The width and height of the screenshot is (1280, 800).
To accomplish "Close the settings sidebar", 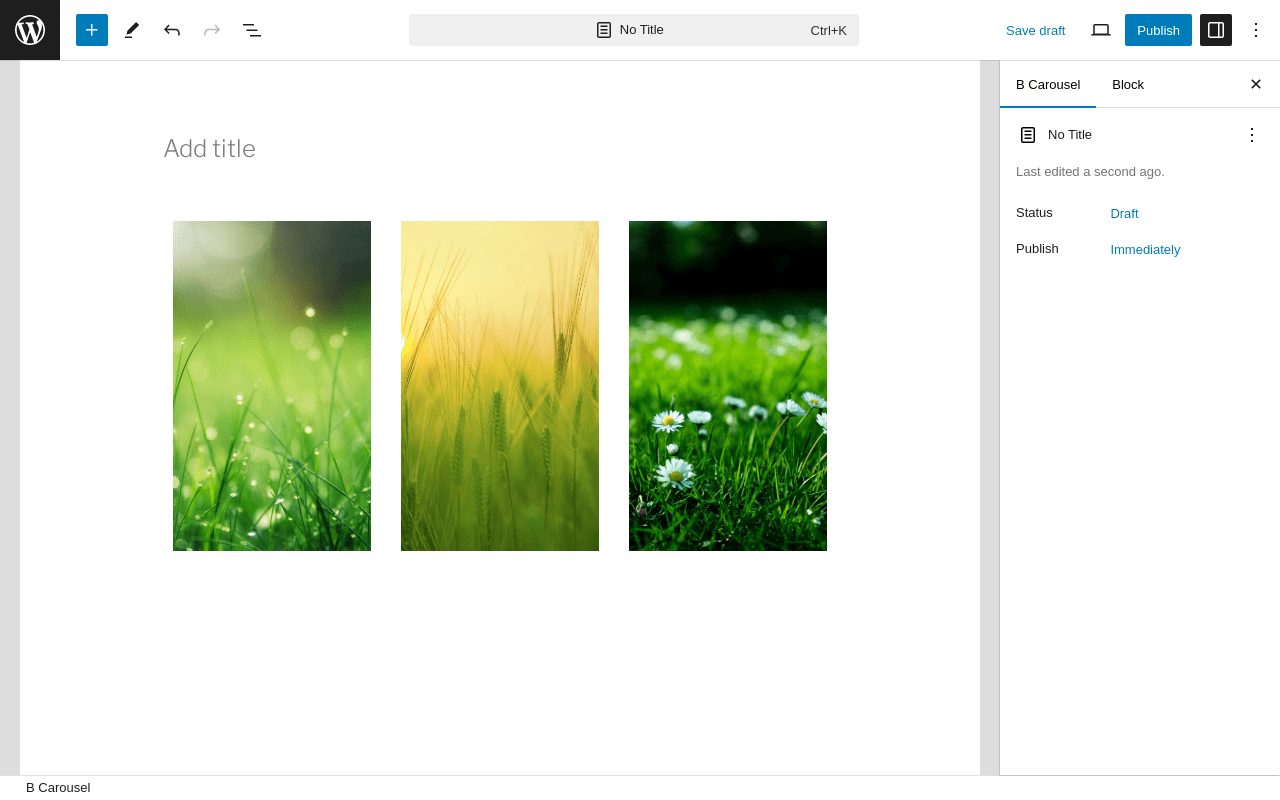I will pyautogui.click(x=1256, y=84).
